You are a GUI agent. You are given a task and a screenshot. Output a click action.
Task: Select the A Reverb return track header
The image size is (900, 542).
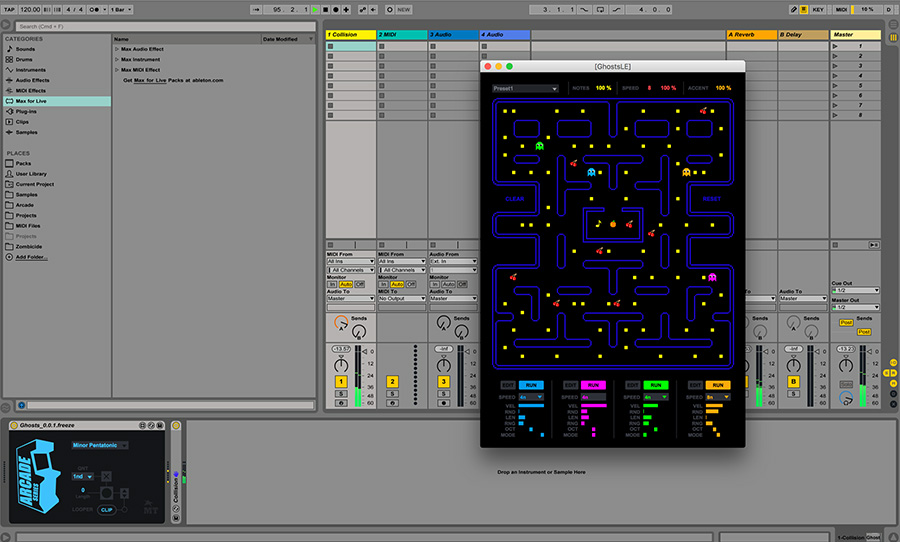(750, 35)
